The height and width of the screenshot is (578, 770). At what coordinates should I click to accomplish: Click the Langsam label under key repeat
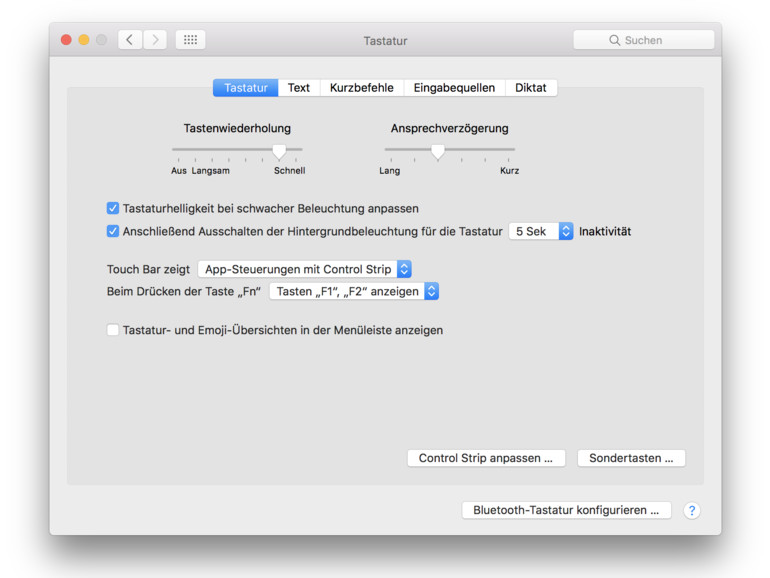[211, 171]
